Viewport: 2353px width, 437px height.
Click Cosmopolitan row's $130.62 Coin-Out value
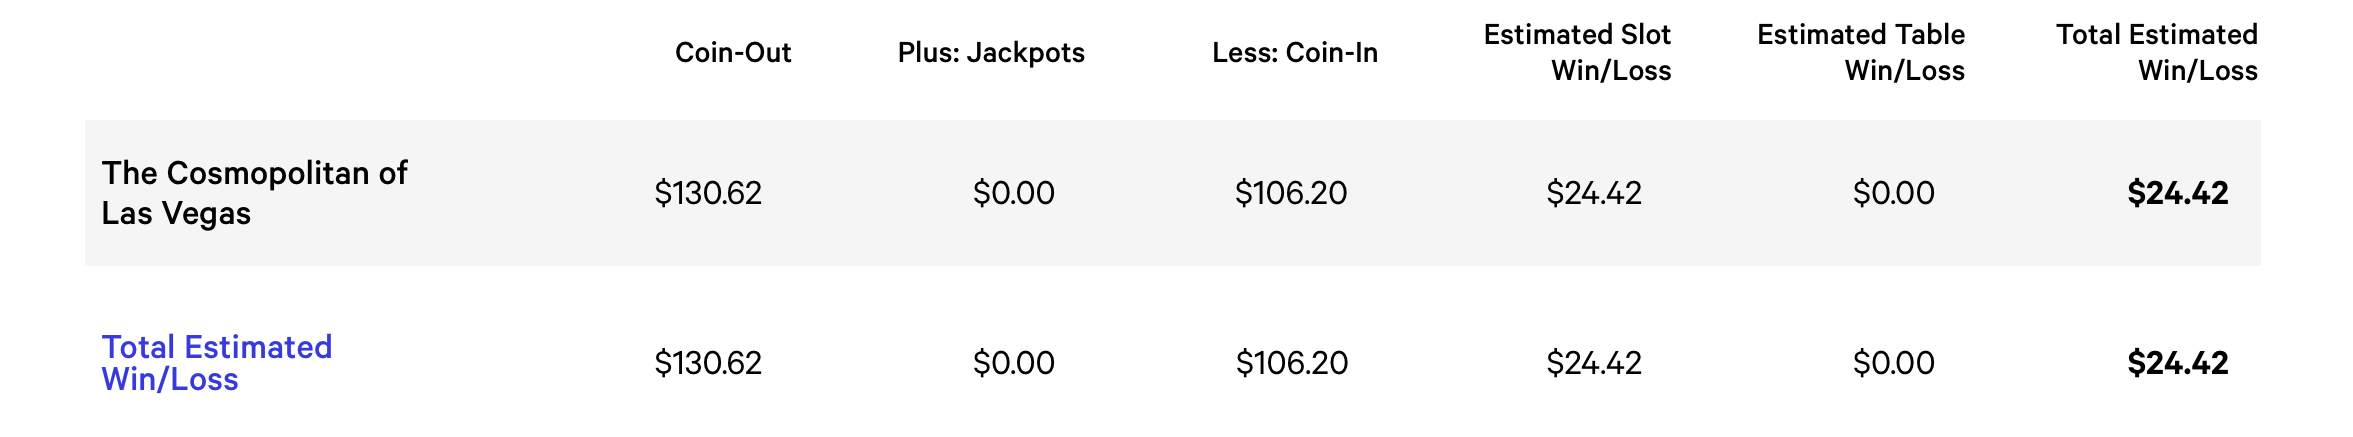tap(708, 193)
